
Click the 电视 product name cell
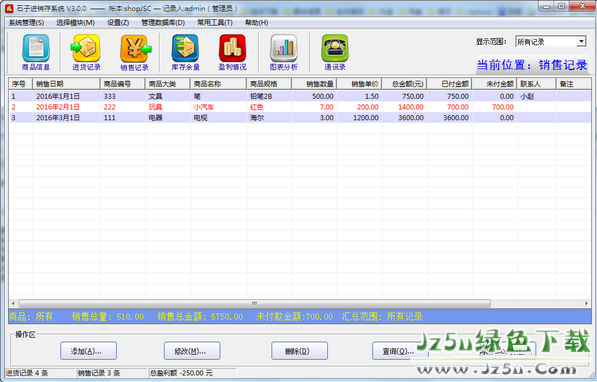tap(219, 118)
